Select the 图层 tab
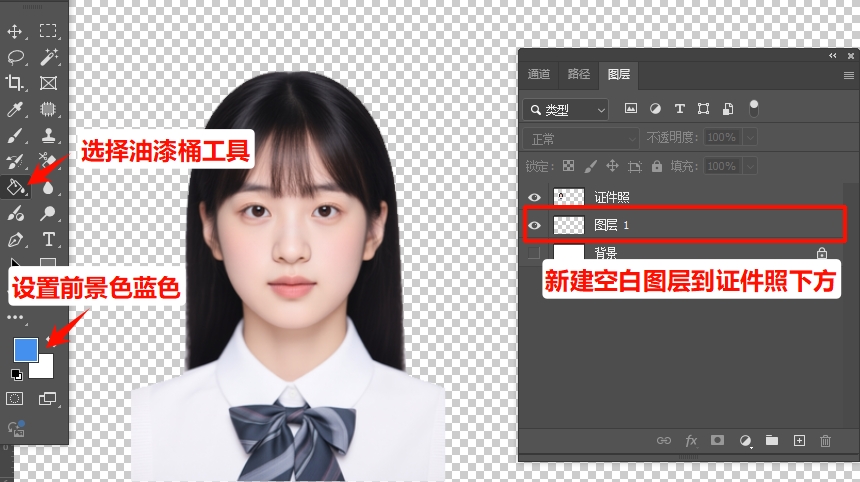 click(619, 74)
